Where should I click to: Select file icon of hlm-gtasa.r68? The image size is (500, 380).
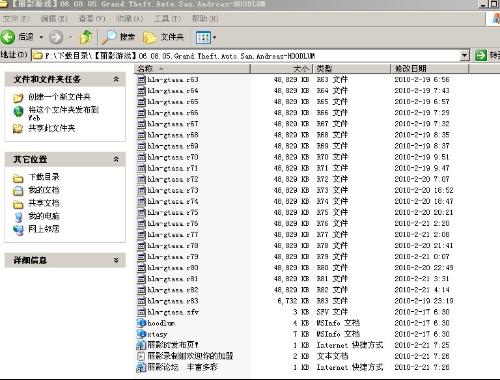tap(142, 135)
